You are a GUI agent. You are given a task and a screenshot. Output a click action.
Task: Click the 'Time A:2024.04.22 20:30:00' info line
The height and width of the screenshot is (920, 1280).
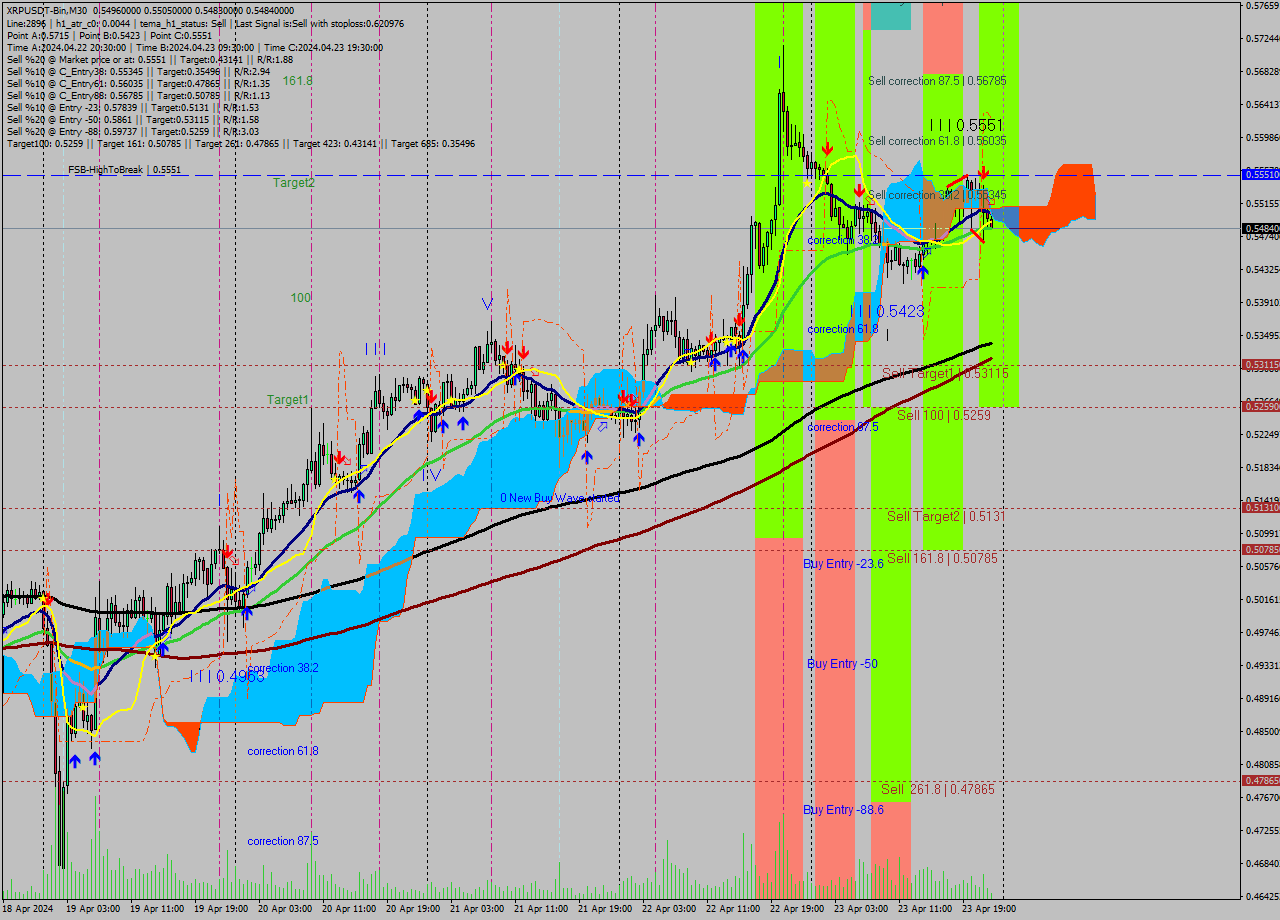point(194,47)
